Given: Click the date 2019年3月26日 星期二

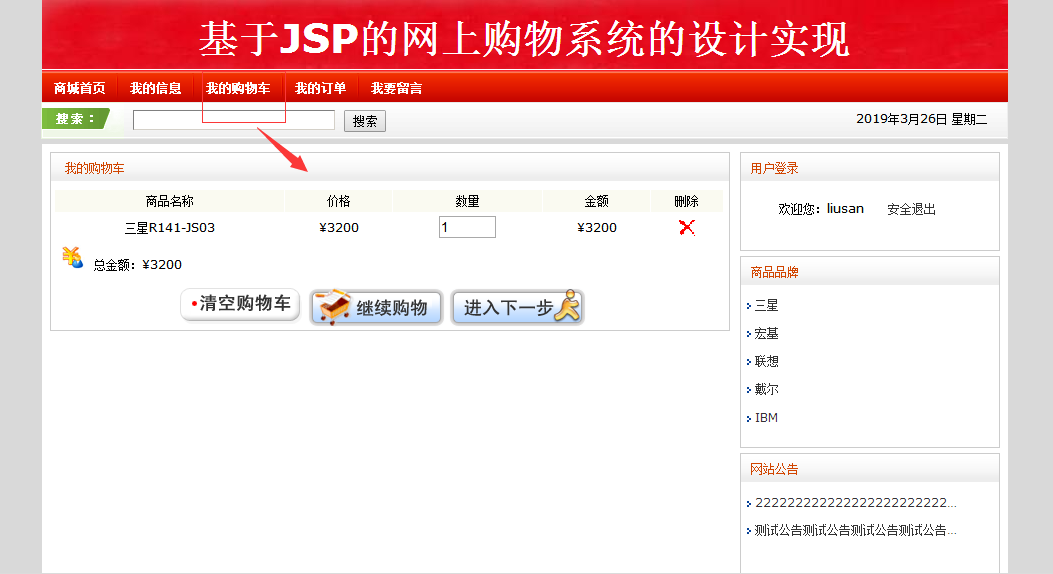Looking at the screenshot, I should [921, 119].
